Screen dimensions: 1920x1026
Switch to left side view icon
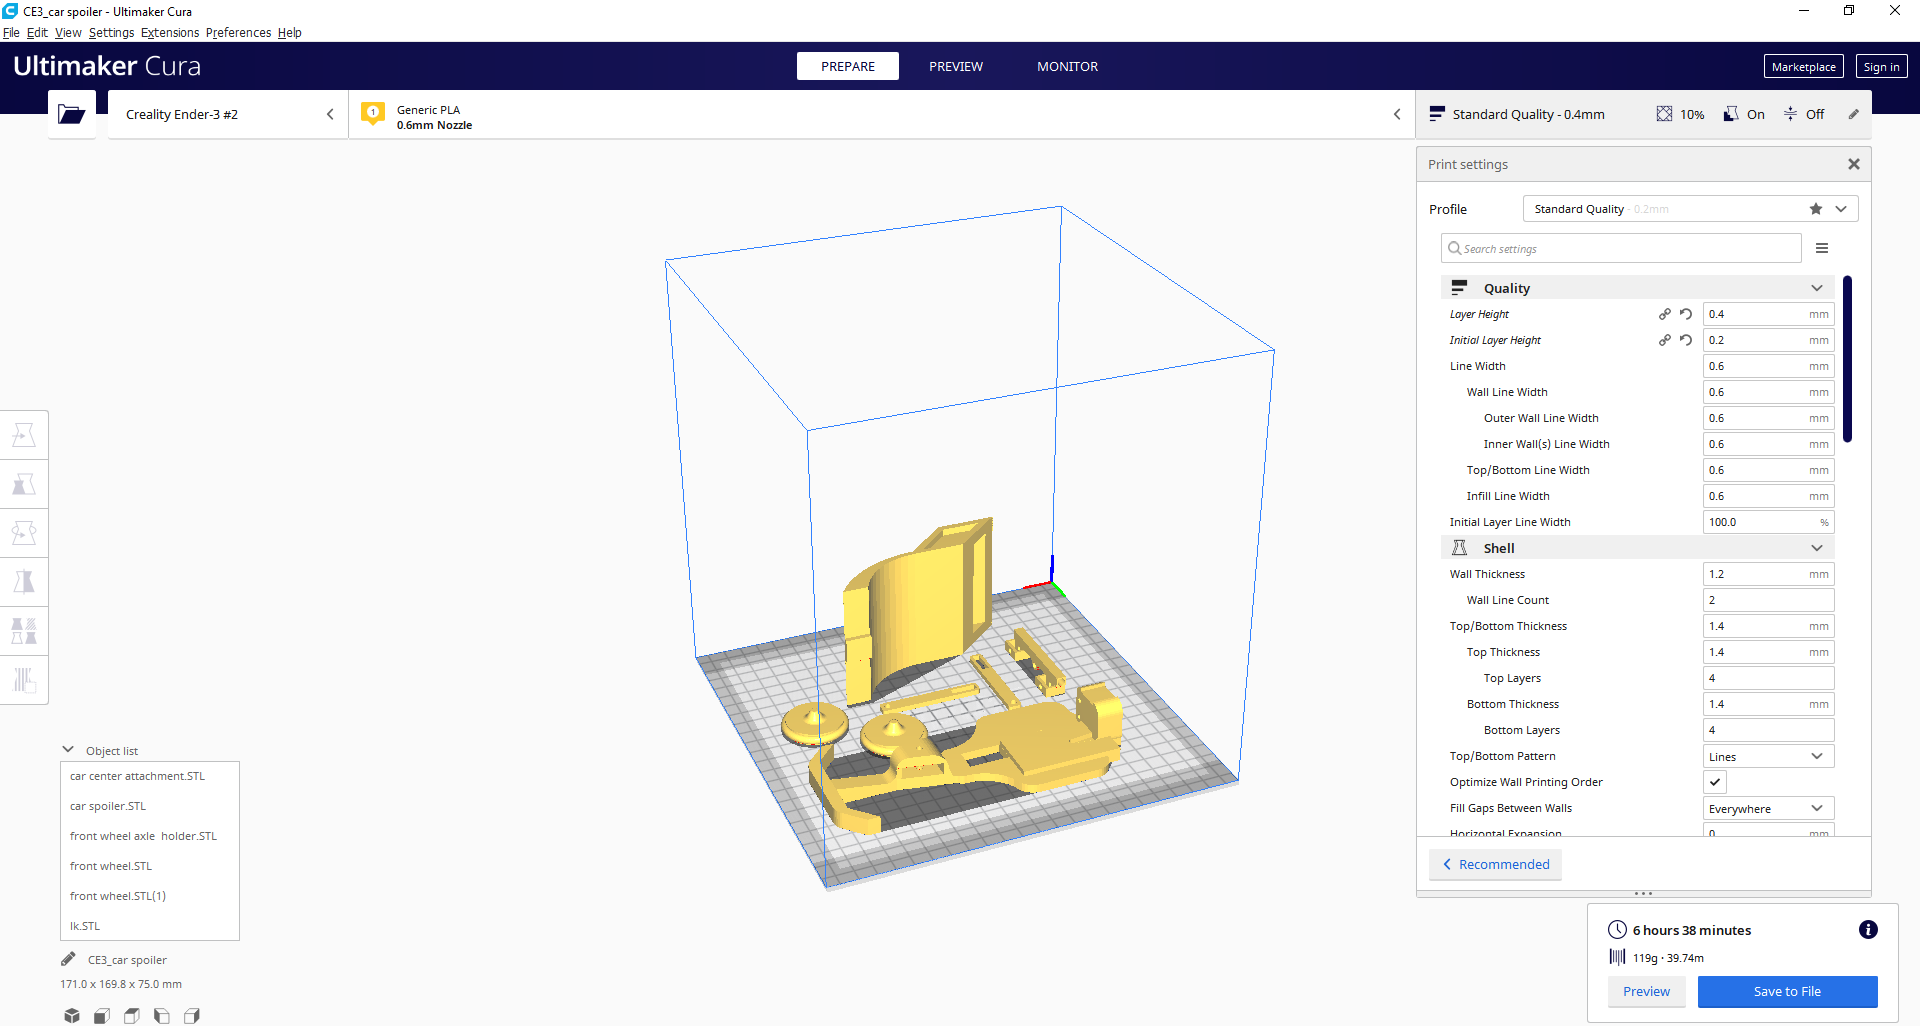161,1015
